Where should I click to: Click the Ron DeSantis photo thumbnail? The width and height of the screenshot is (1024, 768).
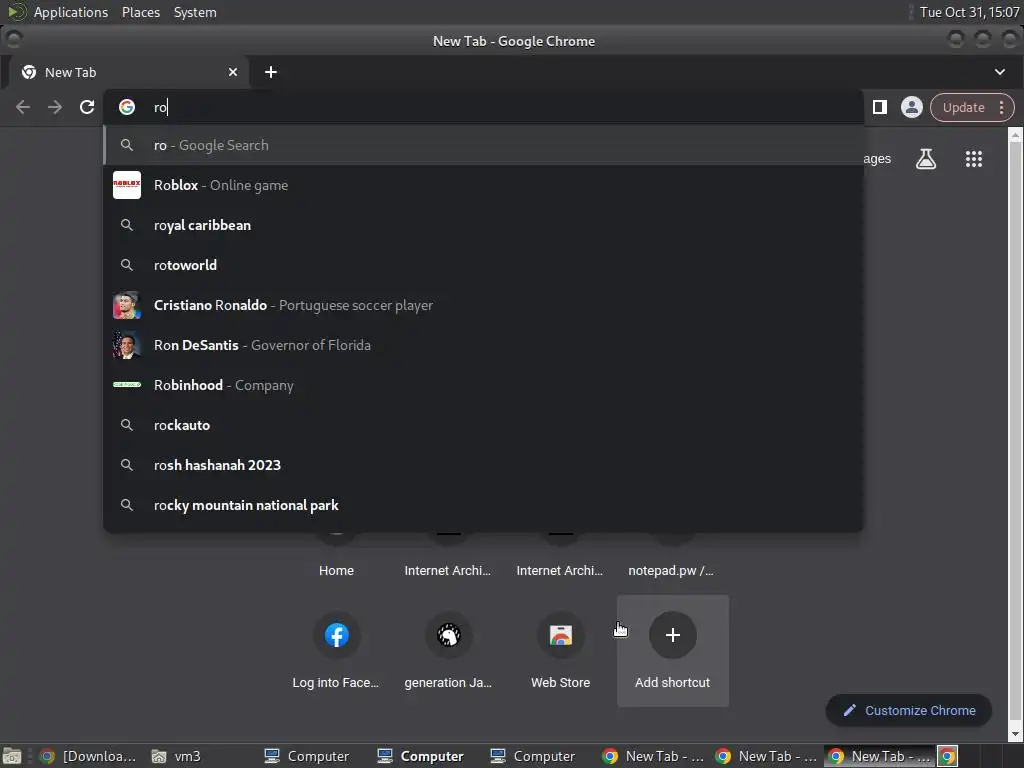coord(127,345)
